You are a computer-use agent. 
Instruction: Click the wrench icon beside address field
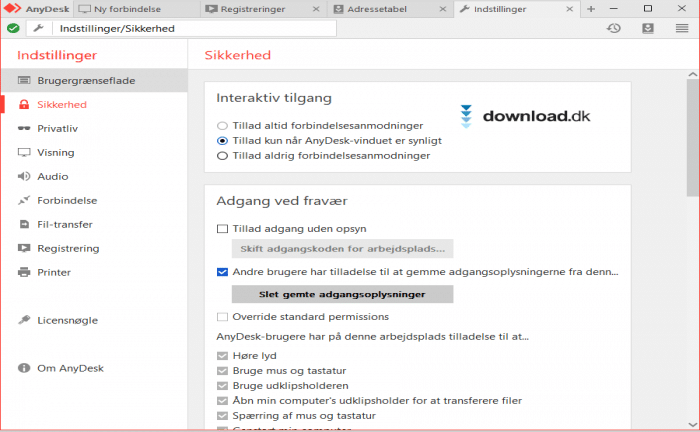coord(38,29)
